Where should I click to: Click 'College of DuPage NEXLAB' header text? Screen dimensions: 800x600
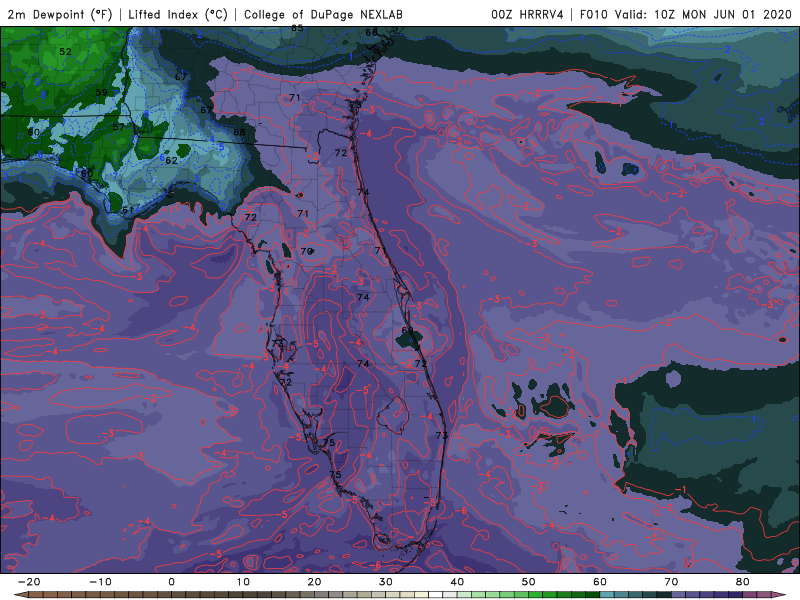point(323,14)
